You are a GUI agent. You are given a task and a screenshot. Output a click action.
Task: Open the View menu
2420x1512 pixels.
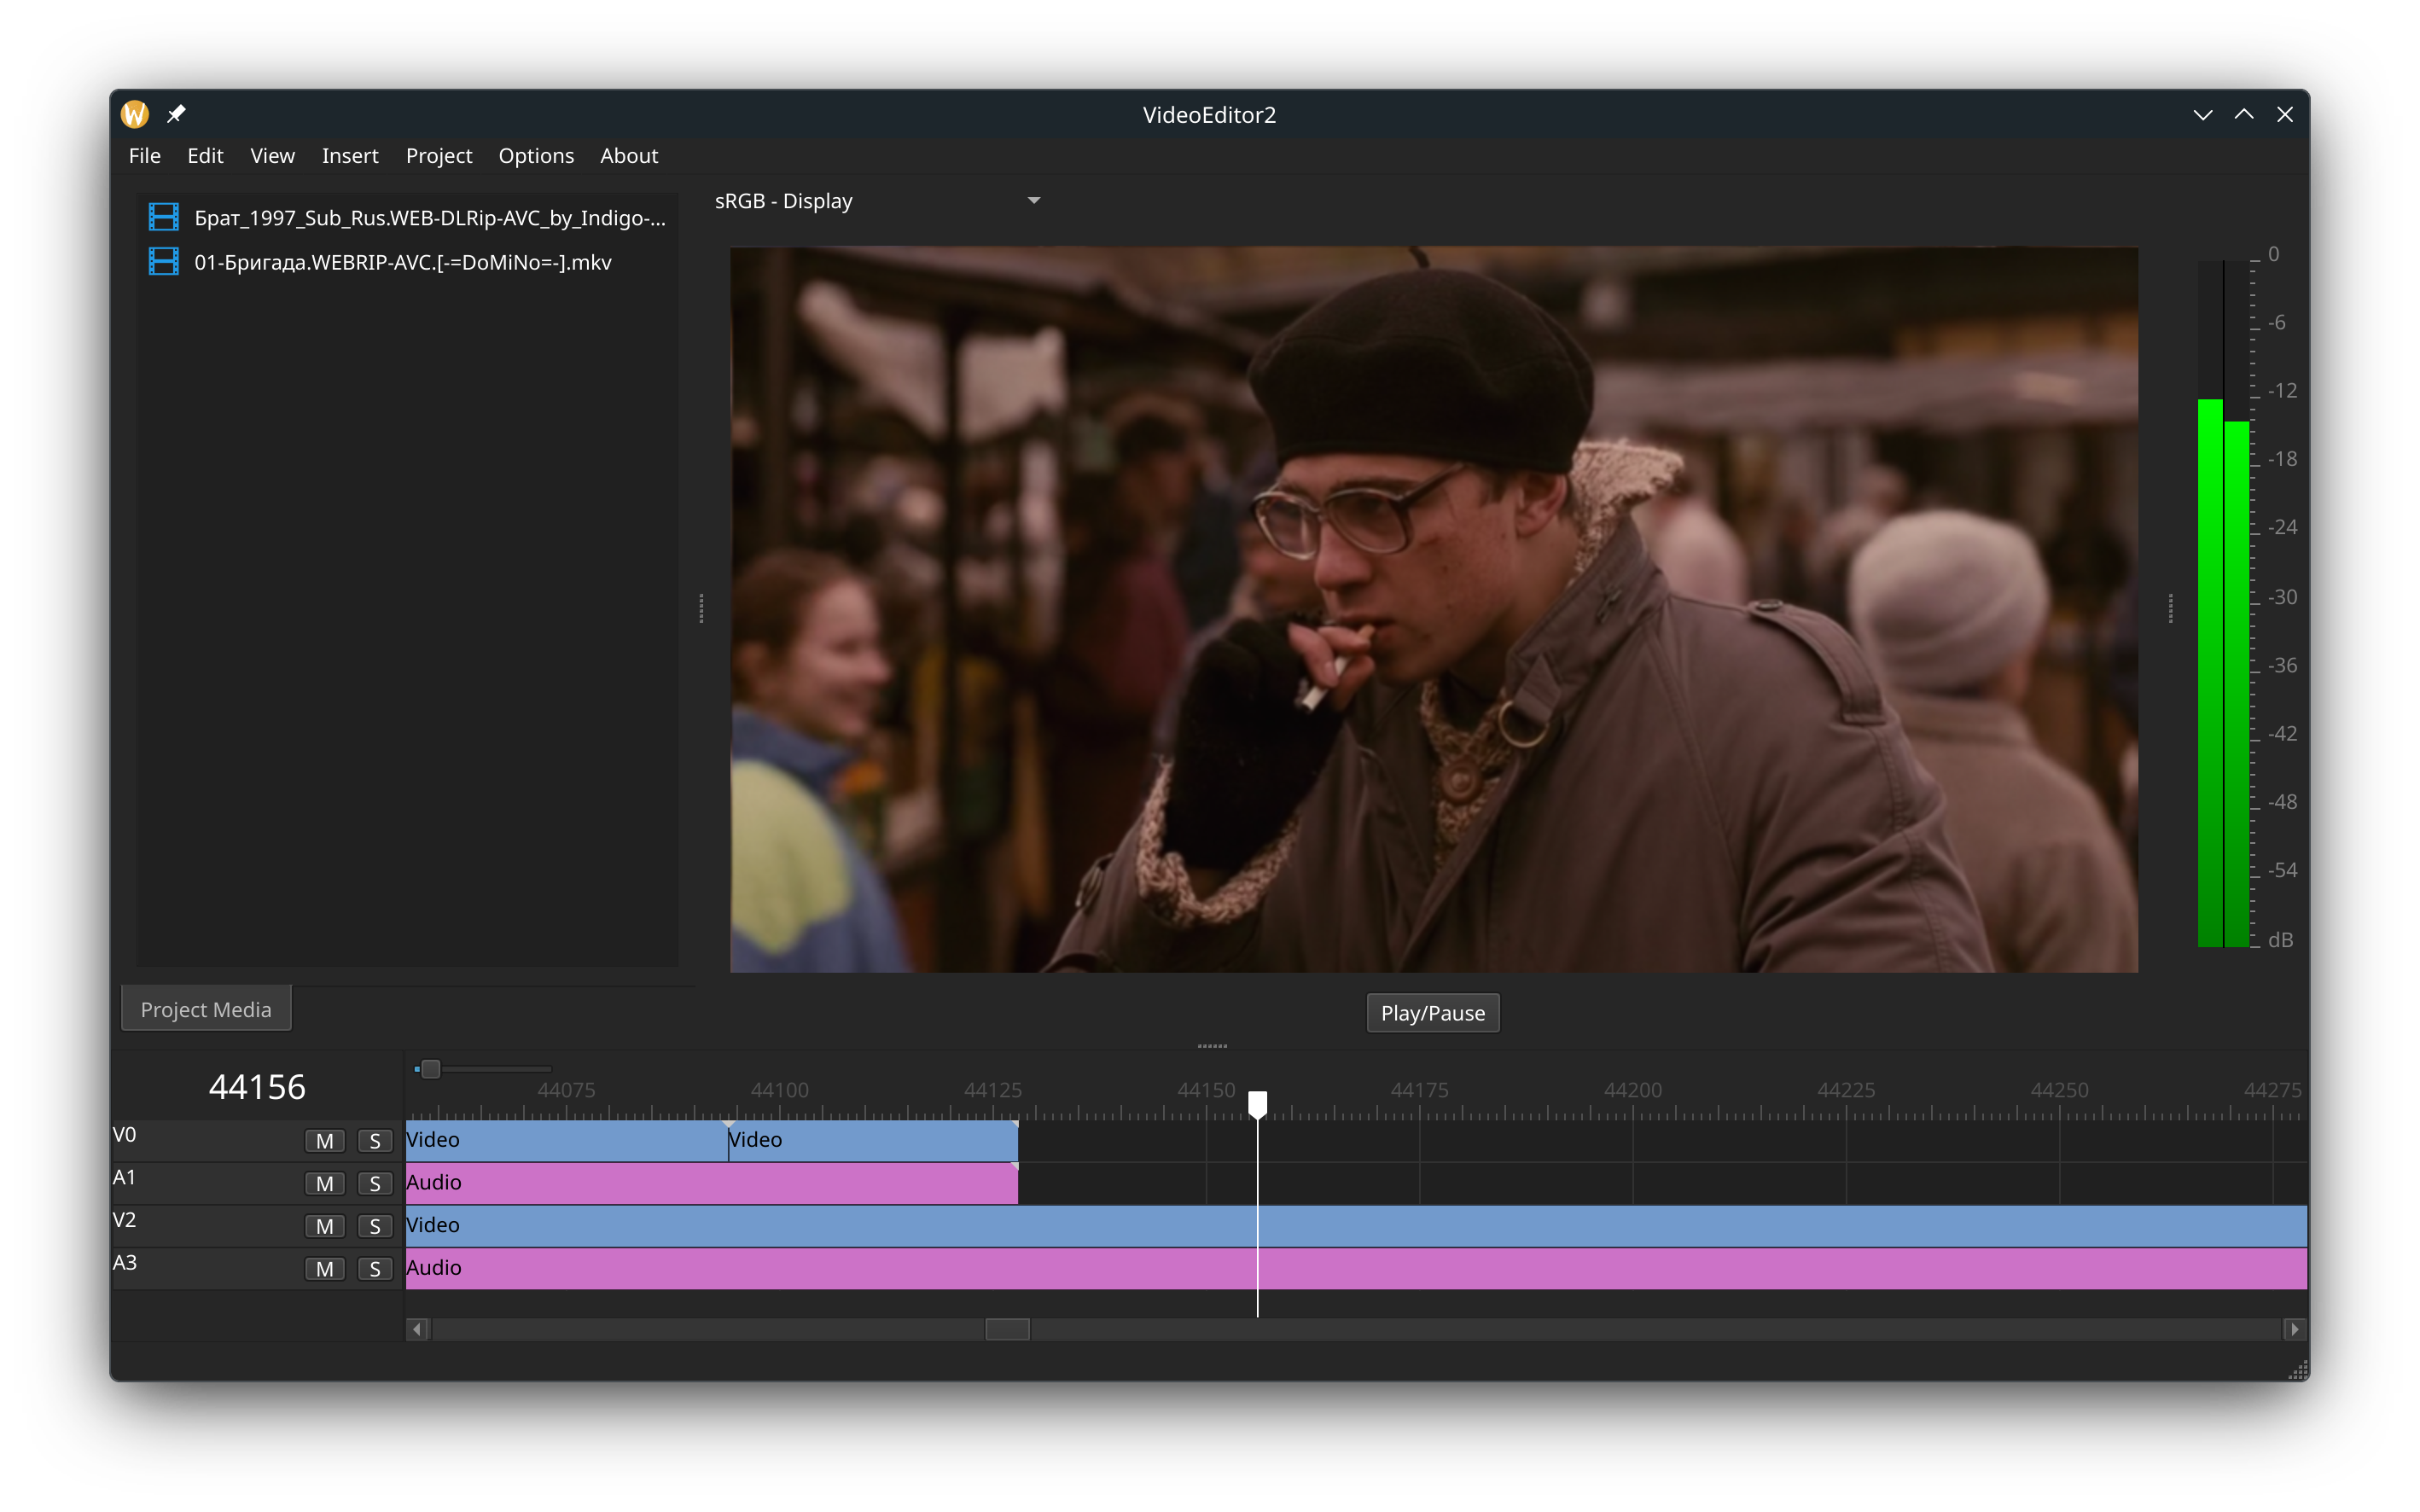coord(272,156)
